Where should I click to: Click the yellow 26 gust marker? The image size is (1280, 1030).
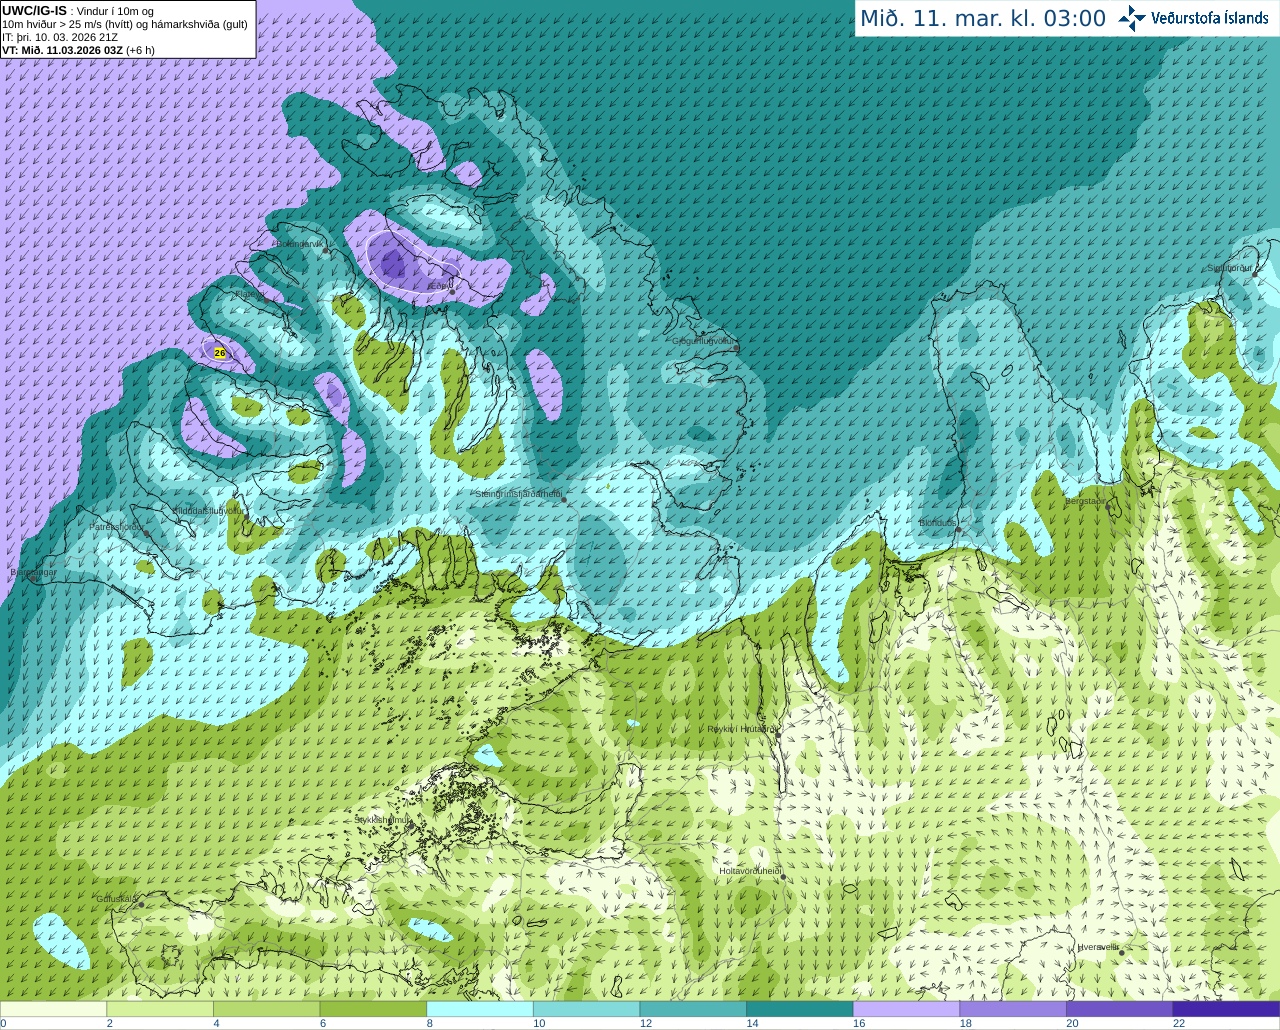(x=220, y=353)
